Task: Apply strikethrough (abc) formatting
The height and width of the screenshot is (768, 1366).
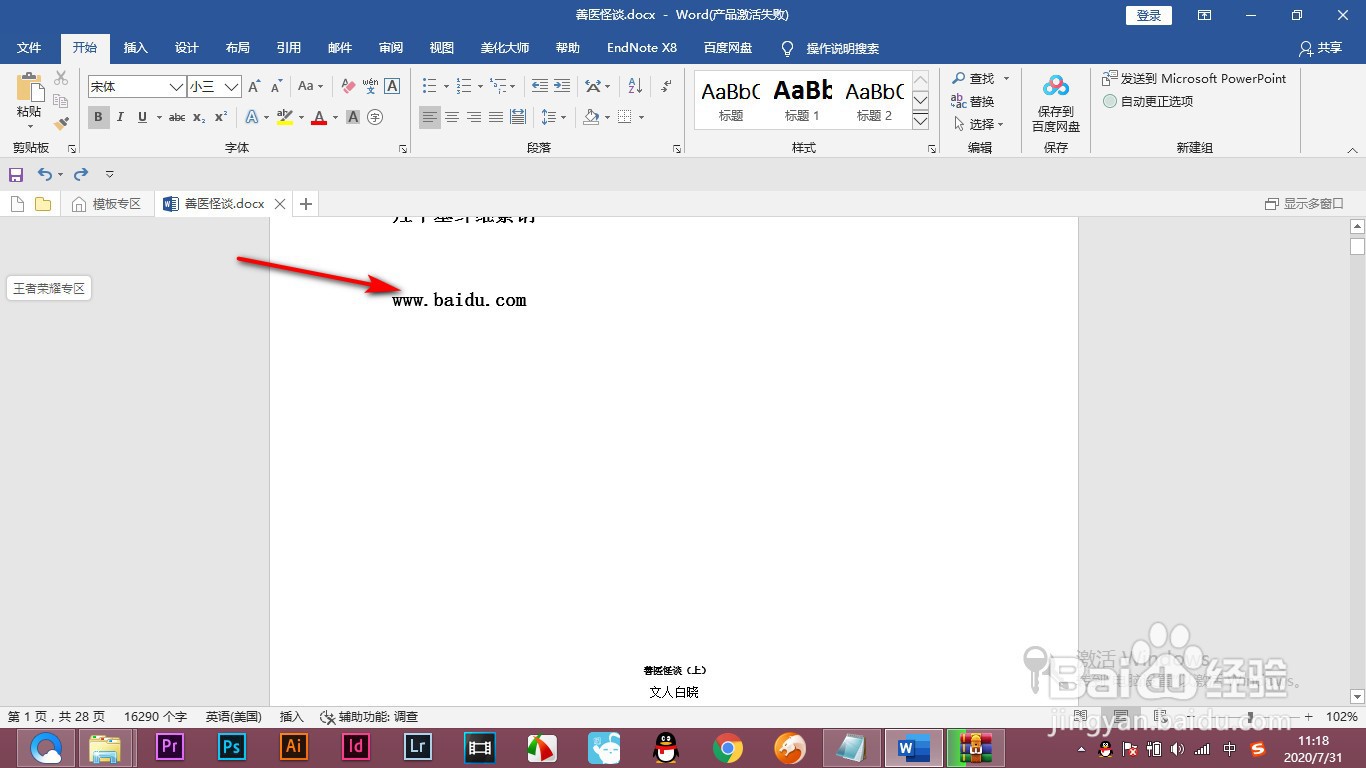Action: [177, 117]
